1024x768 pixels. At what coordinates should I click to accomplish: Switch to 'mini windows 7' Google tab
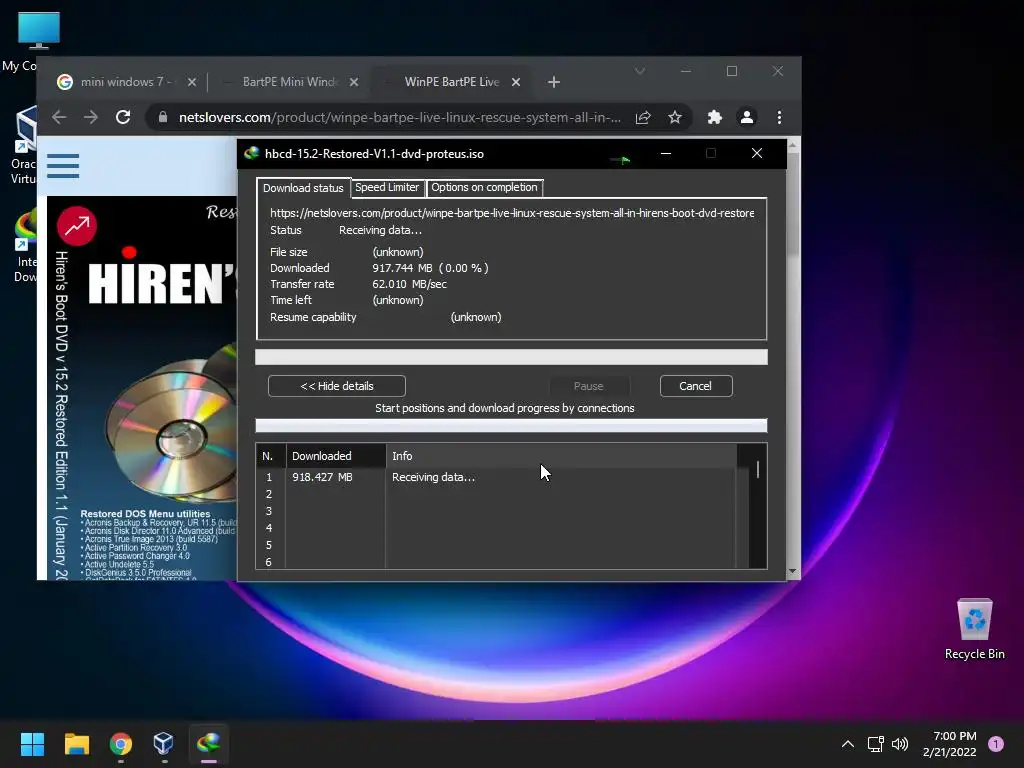(x=126, y=82)
